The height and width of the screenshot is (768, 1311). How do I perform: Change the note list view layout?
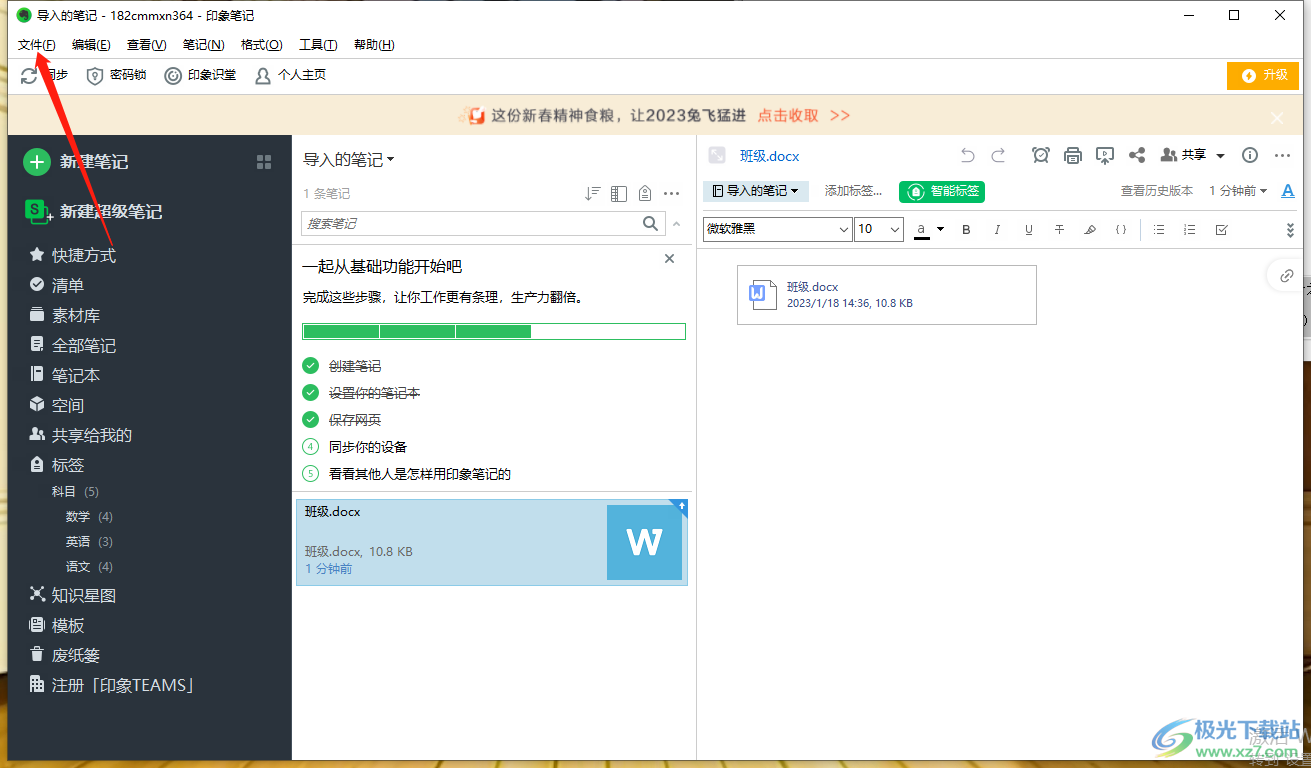(x=619, y=193)
